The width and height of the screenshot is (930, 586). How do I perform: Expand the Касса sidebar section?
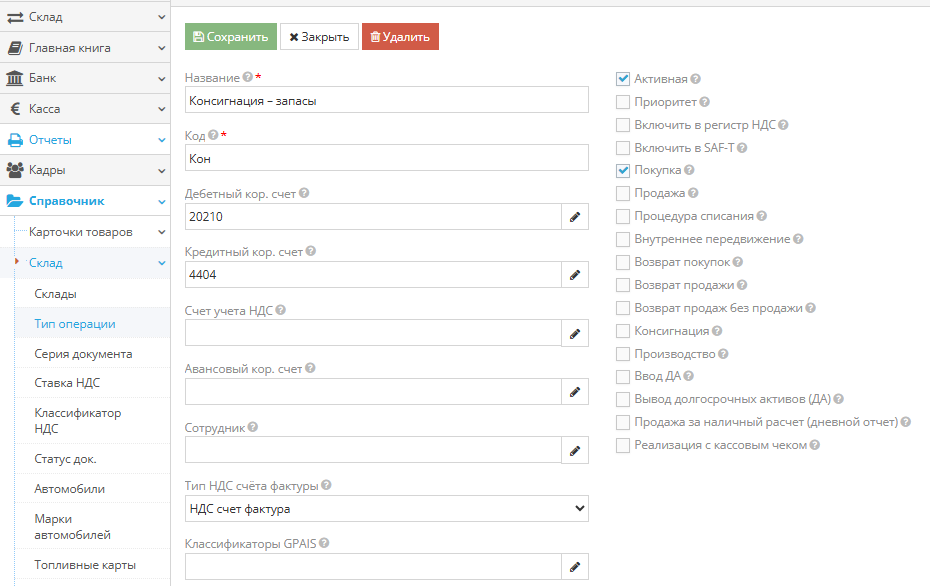(84, 109)
